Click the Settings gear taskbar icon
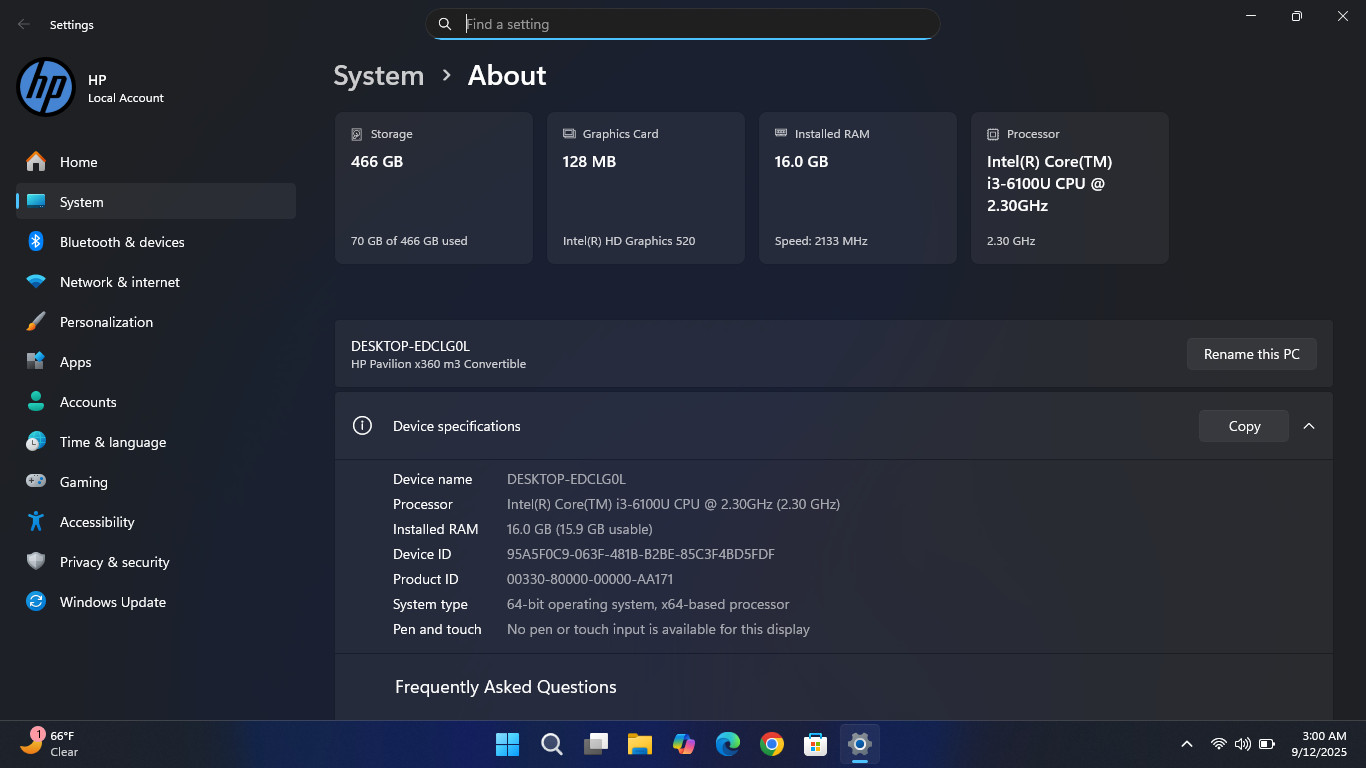This screenshot has width=1366, height=768. pyautogui.click(x=860, y=744)
